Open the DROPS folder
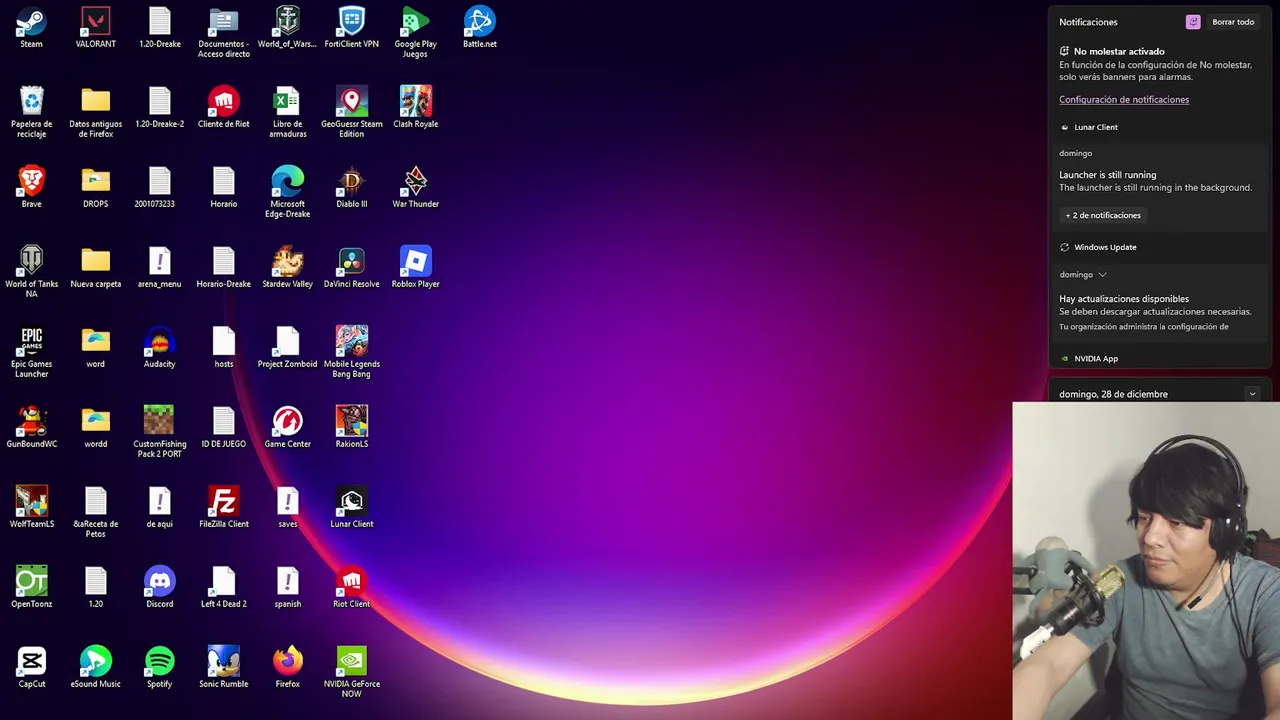Screen dimensions: 1280x720 tap(95, 188)
